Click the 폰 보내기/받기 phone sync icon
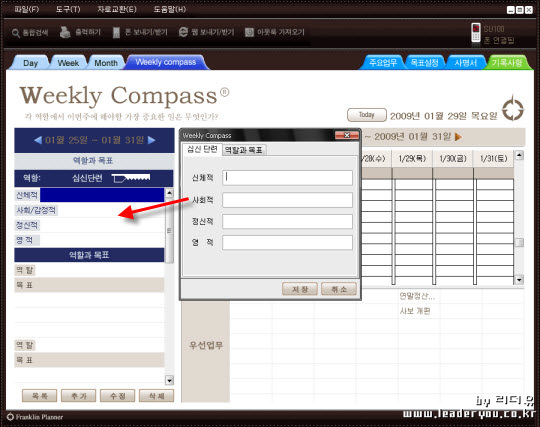The width and height of the screenshot is (540, 427). tap(116, 32)
